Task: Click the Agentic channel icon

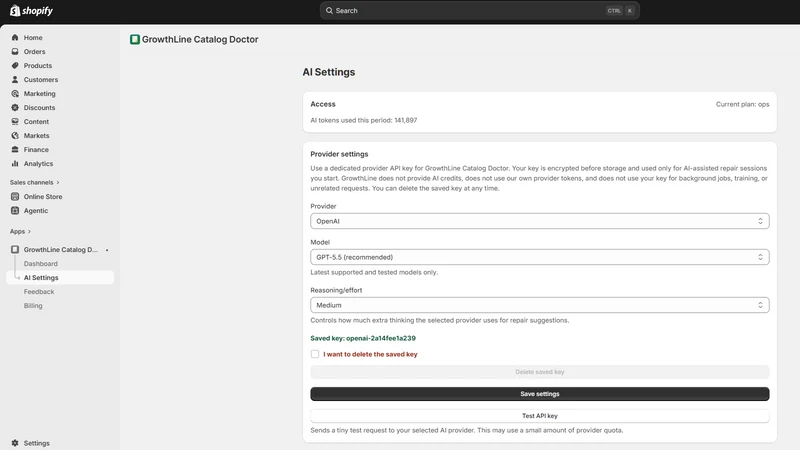Action: [15, 210]
